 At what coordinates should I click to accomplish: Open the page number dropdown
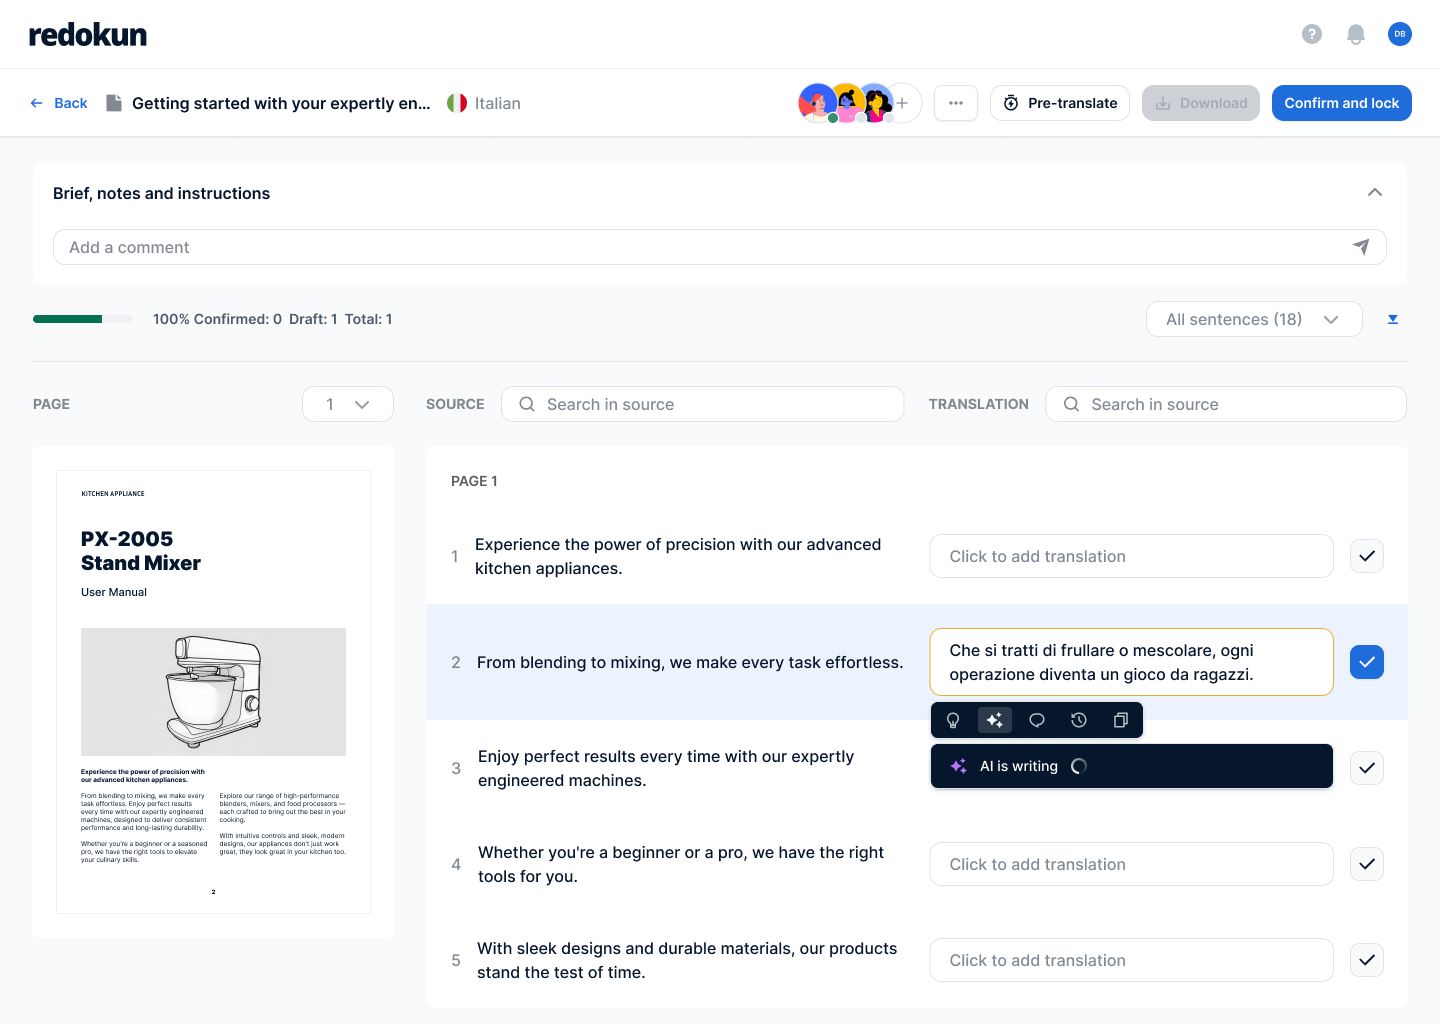point(348,404)
